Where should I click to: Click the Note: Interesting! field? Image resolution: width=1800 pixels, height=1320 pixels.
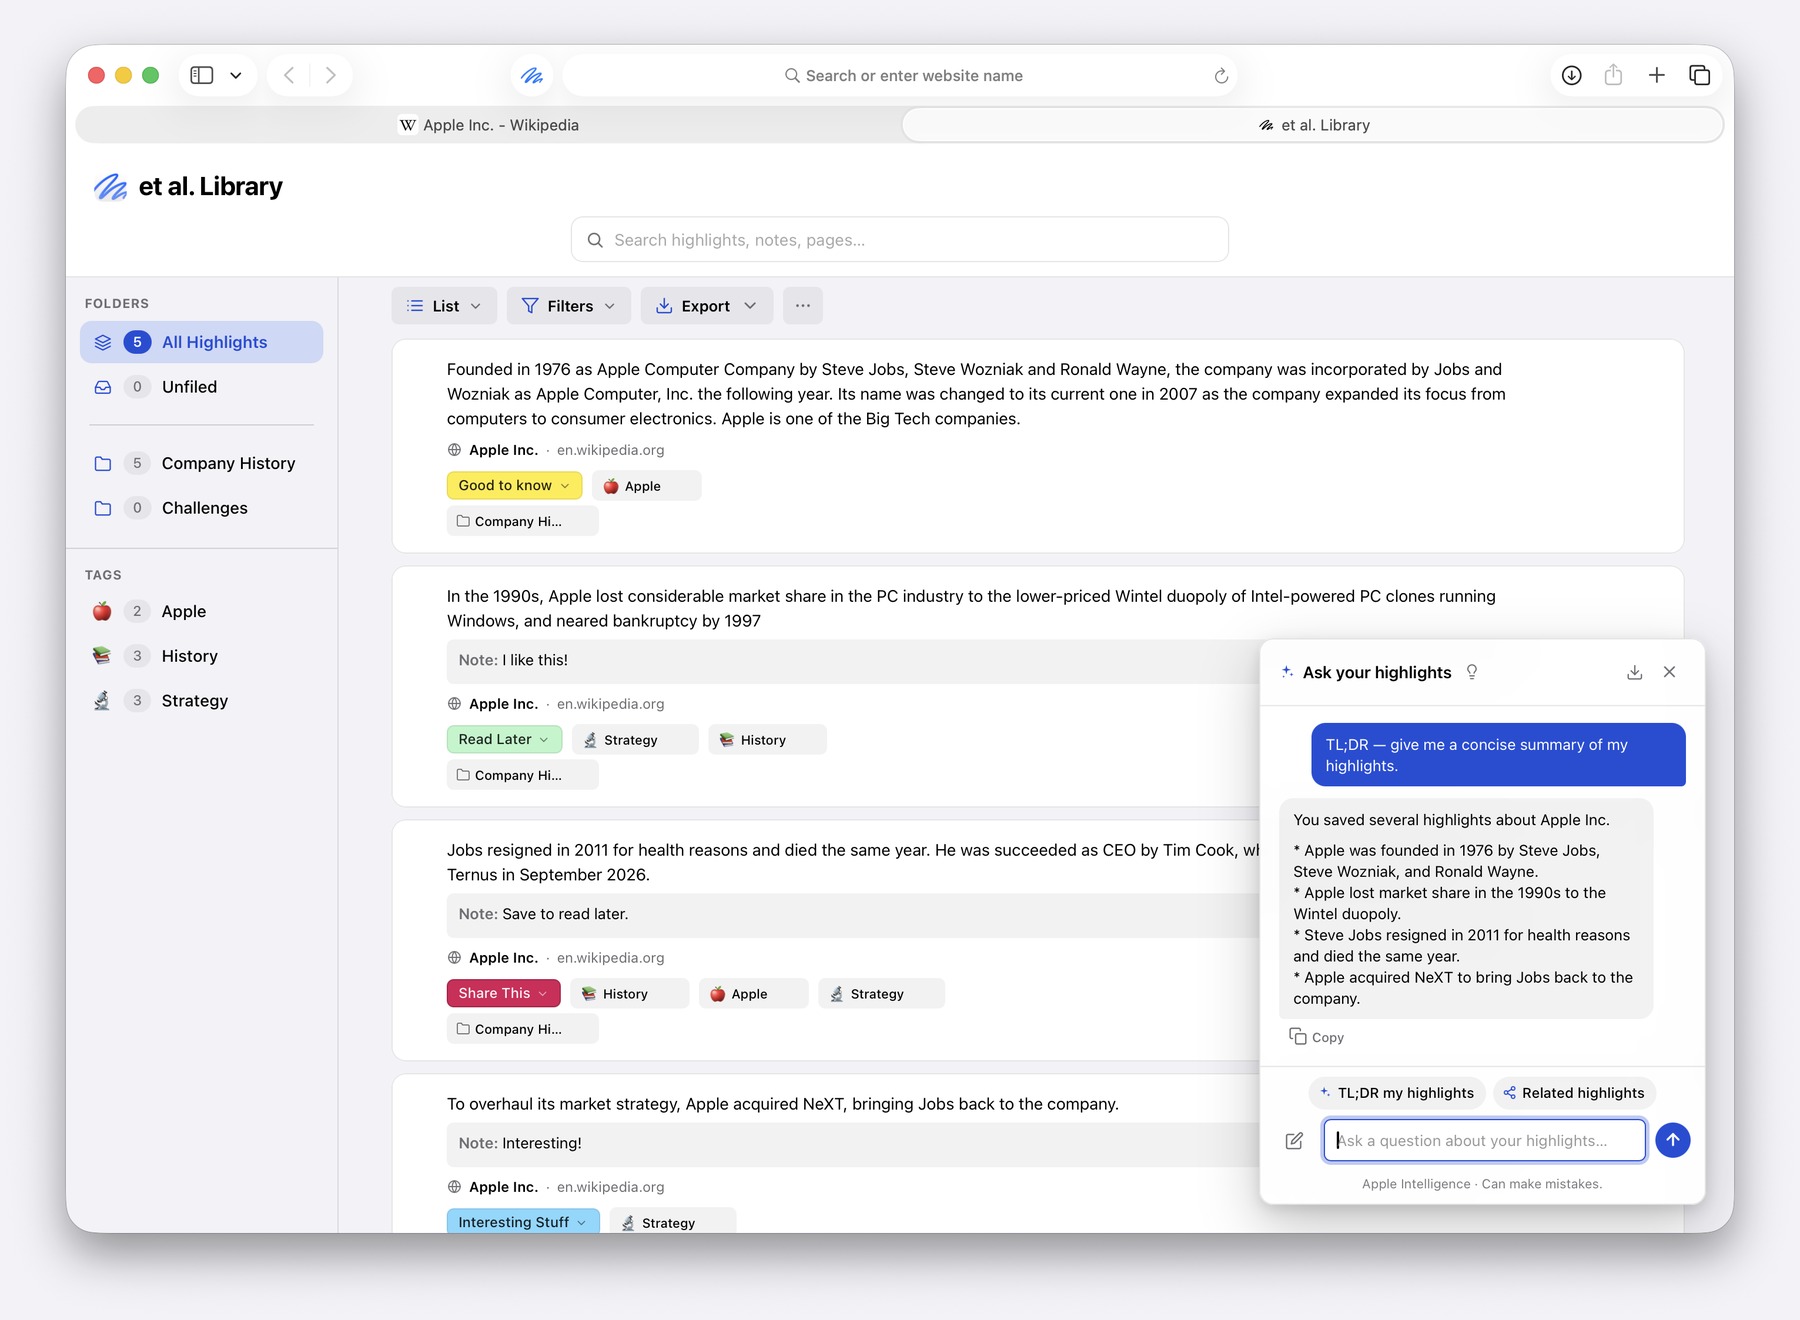[x=853, y=1143]
